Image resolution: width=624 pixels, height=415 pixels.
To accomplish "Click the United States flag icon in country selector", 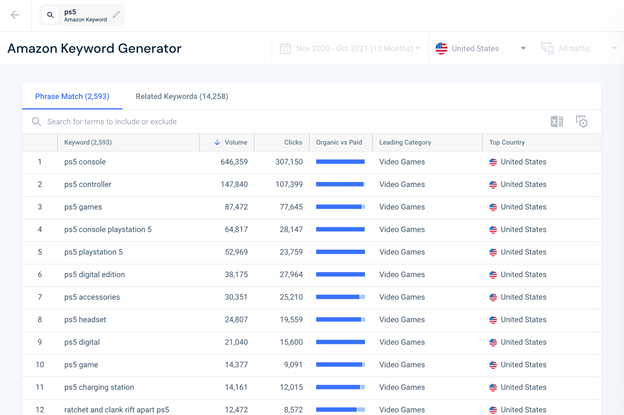I will [441, 48].
